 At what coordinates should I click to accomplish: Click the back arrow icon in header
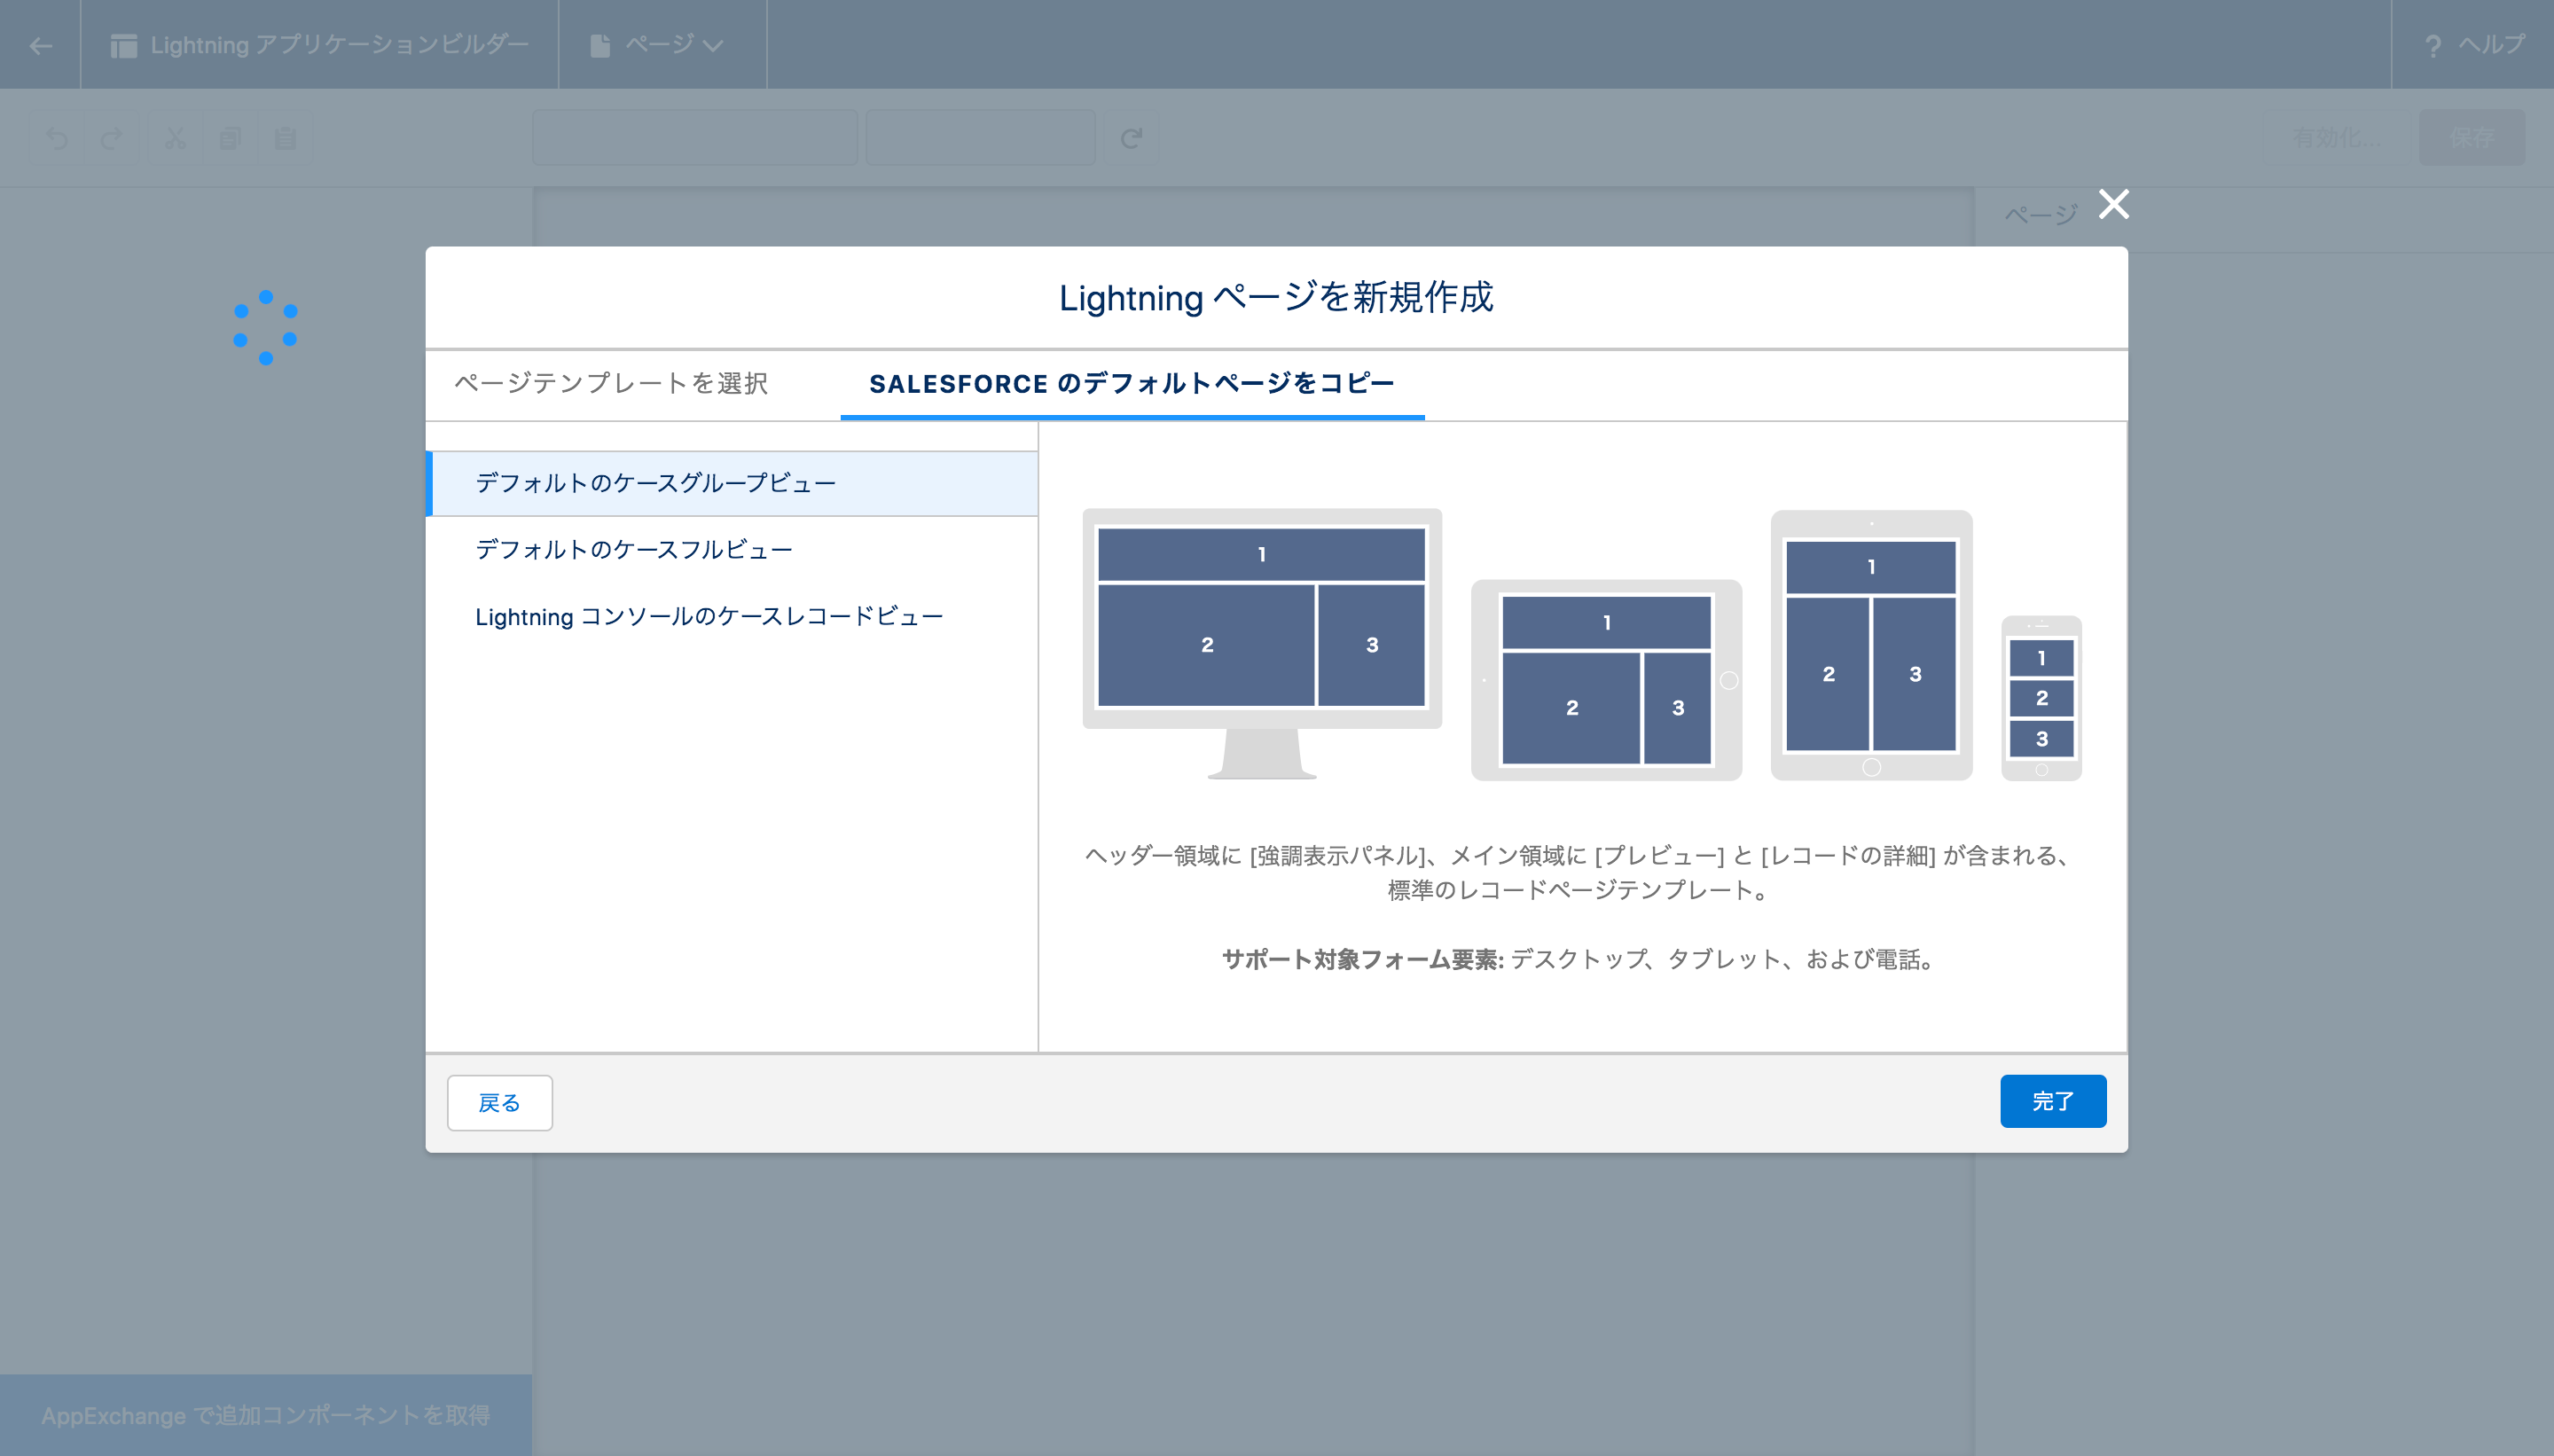click(x=41, y=45)
